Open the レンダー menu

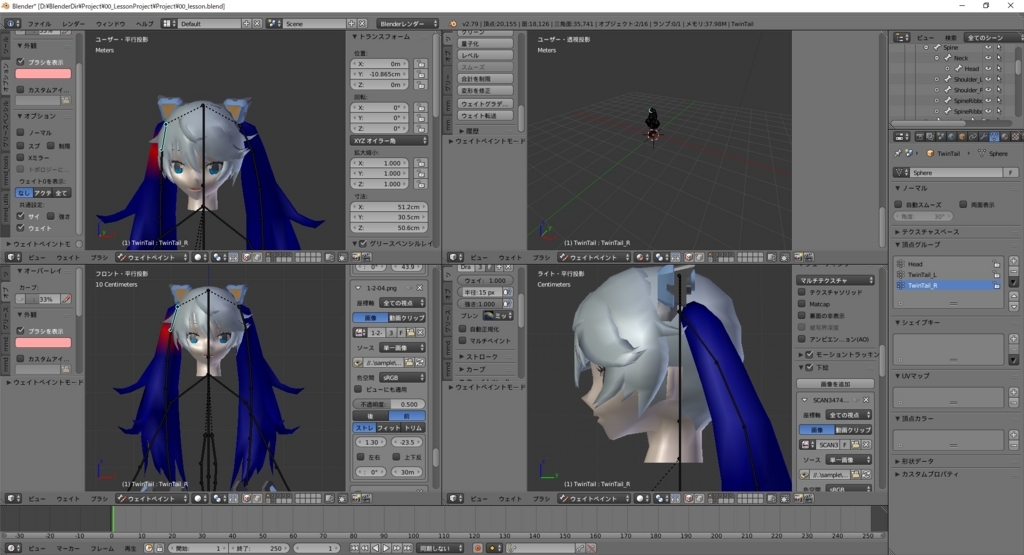(x=73, y=24)
